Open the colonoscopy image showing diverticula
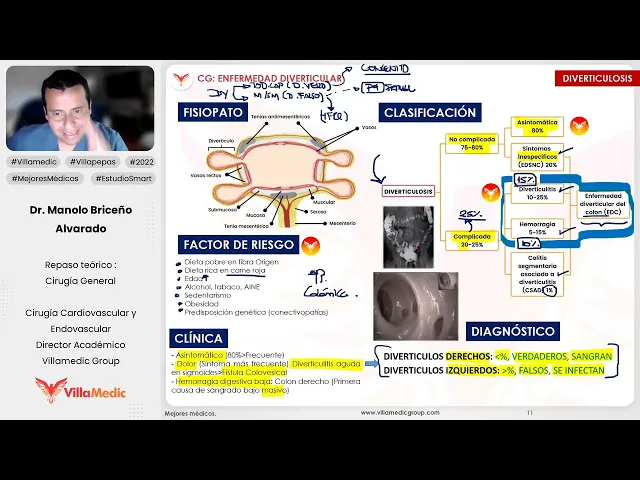This screenshot has width=640, height=480. pos(416,306)
